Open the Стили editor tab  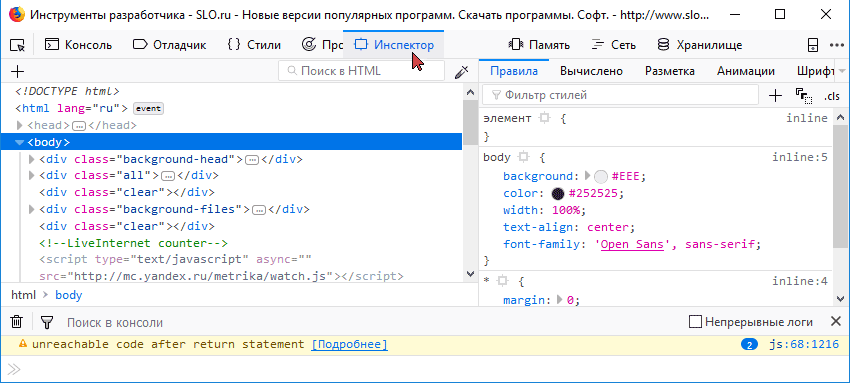pos(254,45)
